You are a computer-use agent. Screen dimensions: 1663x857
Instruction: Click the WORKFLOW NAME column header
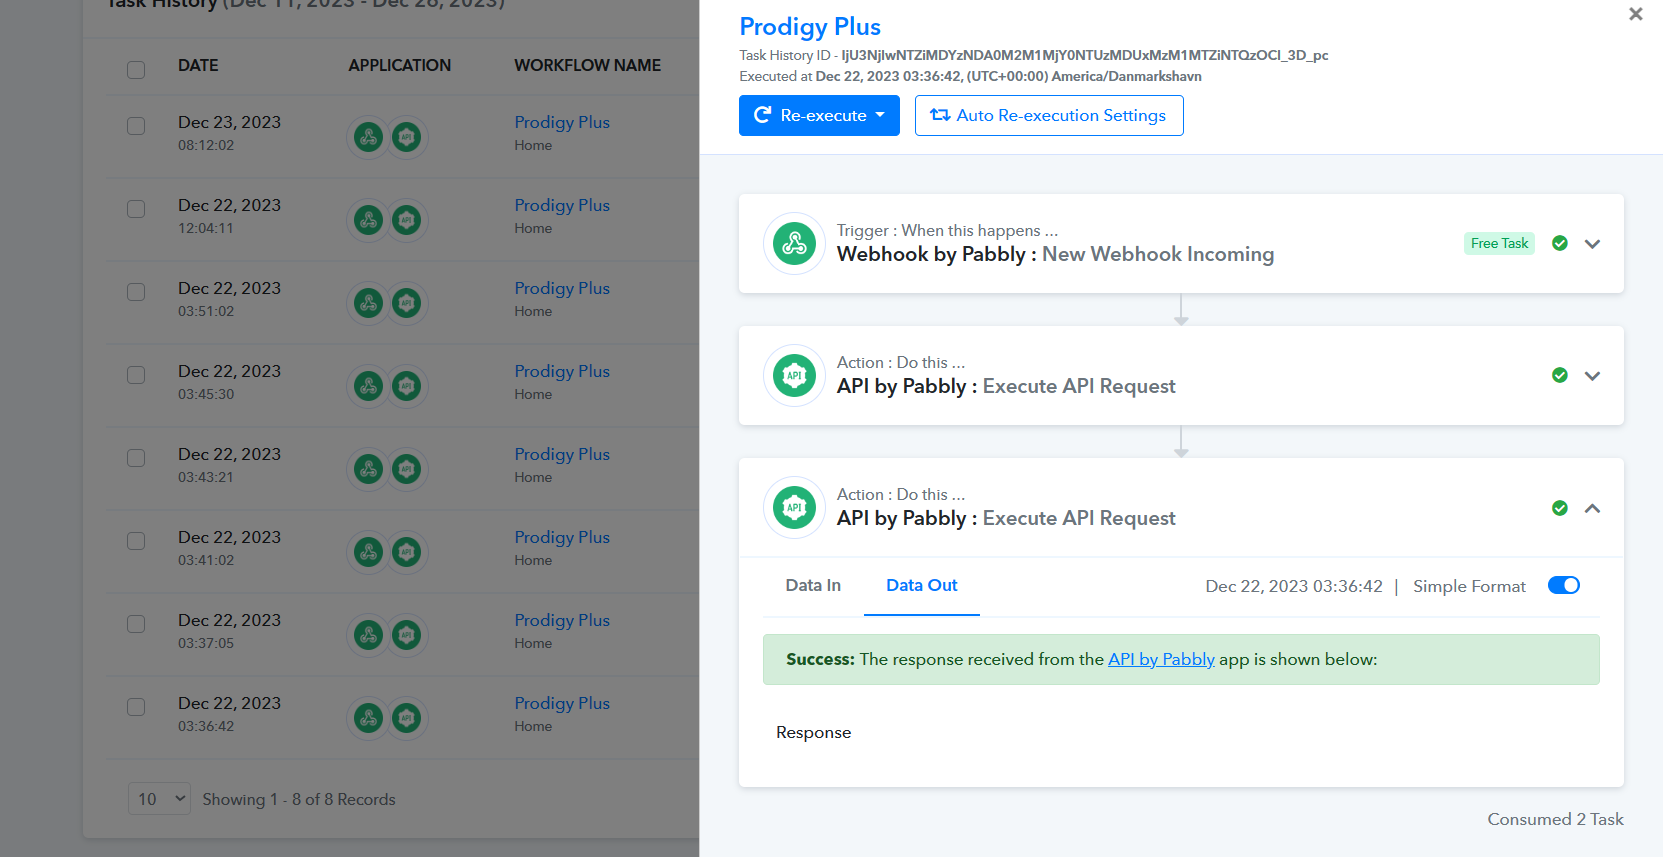click(x=588, y=65)
